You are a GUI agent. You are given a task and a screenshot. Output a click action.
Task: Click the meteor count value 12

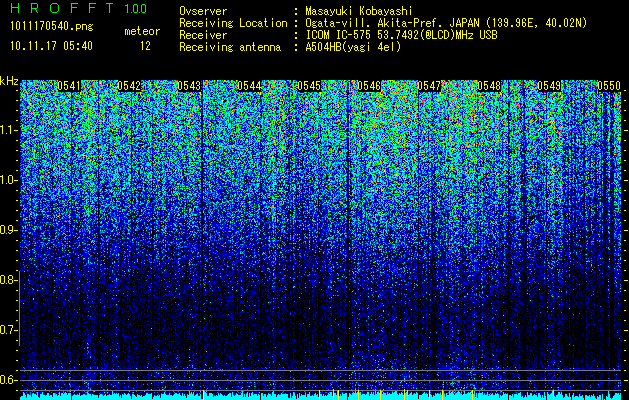tap(145, 46)
